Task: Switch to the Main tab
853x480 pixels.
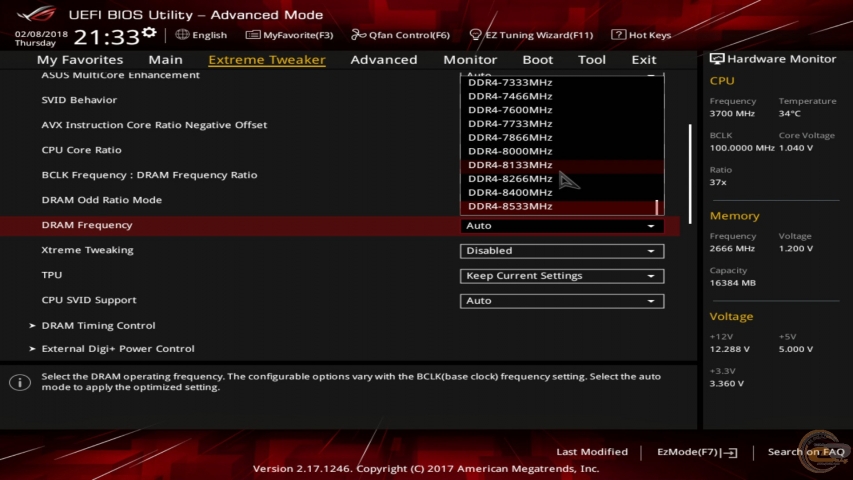Action: click(165, 59)
